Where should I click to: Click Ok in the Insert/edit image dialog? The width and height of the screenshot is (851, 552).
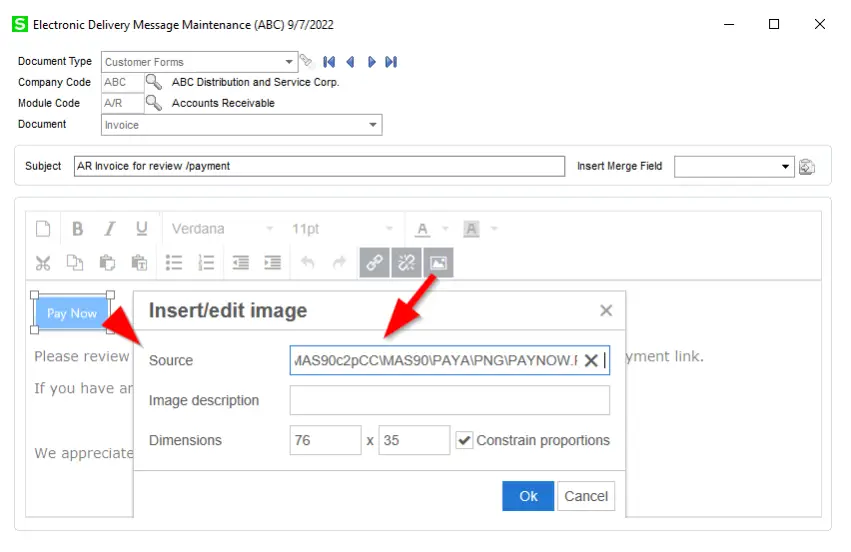pos(528,496)
